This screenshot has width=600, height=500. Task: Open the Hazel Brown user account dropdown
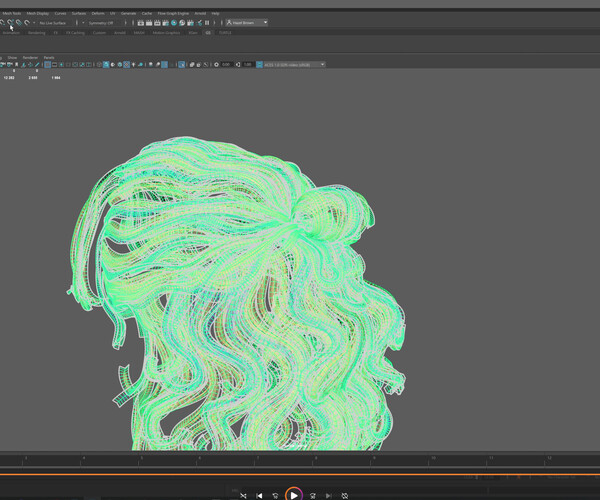(246, 22)
